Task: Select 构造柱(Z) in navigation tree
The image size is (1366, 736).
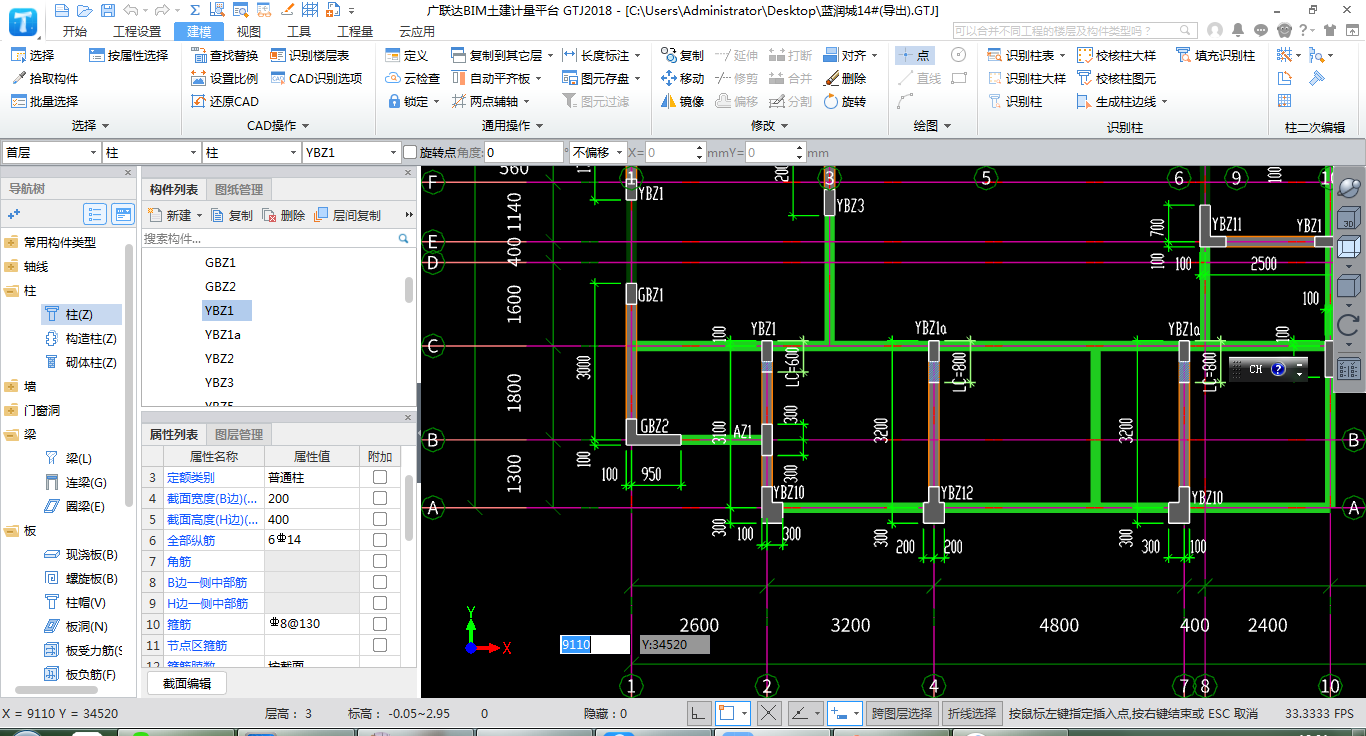Action: click(82, 339)
